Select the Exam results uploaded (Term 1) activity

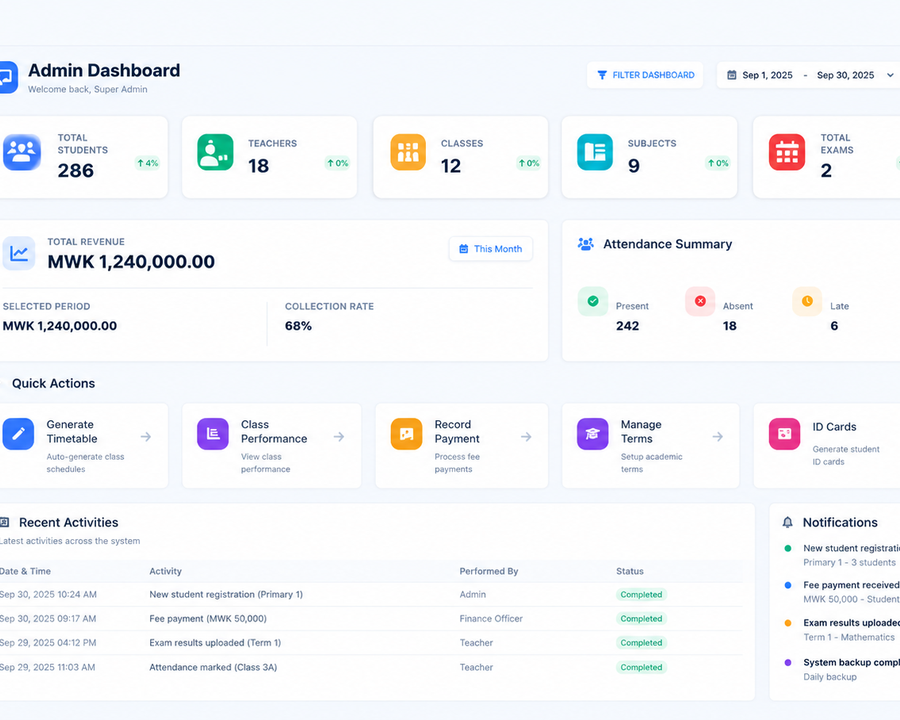tap(215, 642)
